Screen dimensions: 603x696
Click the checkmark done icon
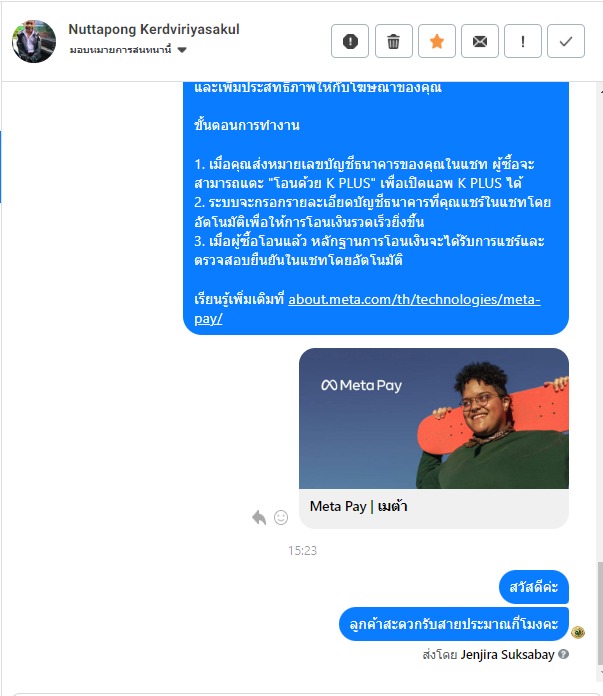tap(566, 41)
